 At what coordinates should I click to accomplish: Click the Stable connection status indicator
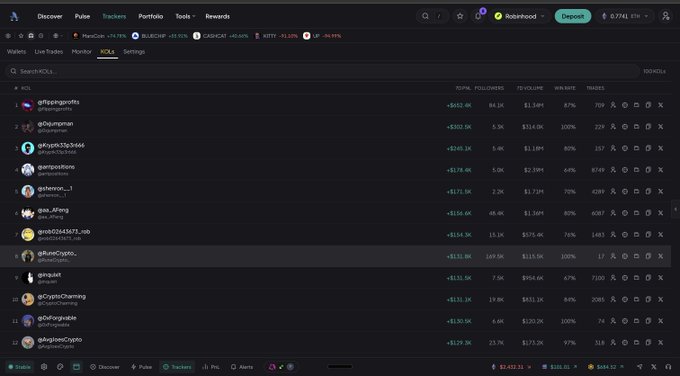(20, 367)
